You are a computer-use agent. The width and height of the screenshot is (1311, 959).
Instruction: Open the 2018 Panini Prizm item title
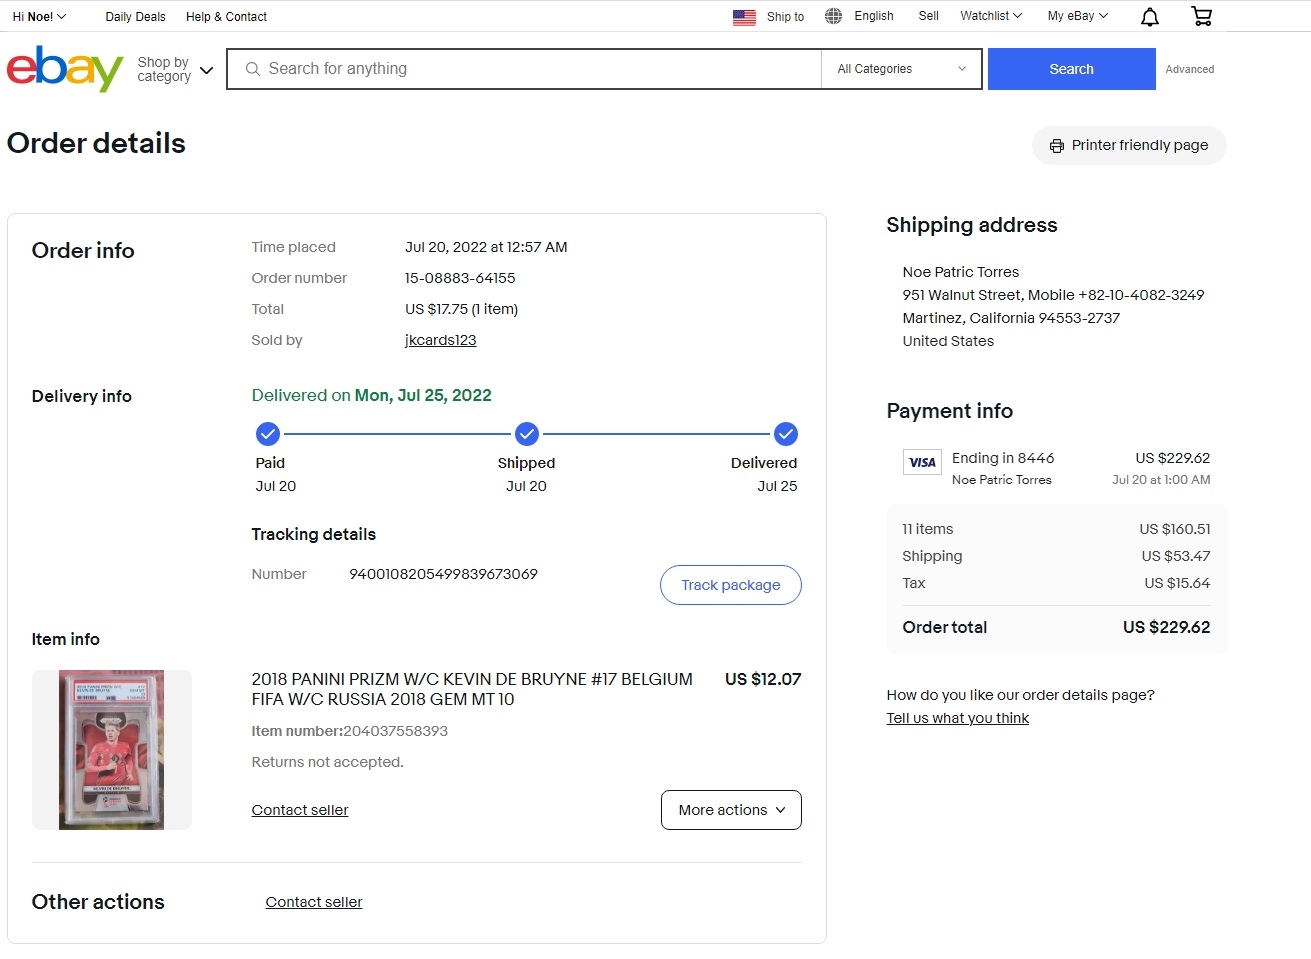tap(472, 689)
